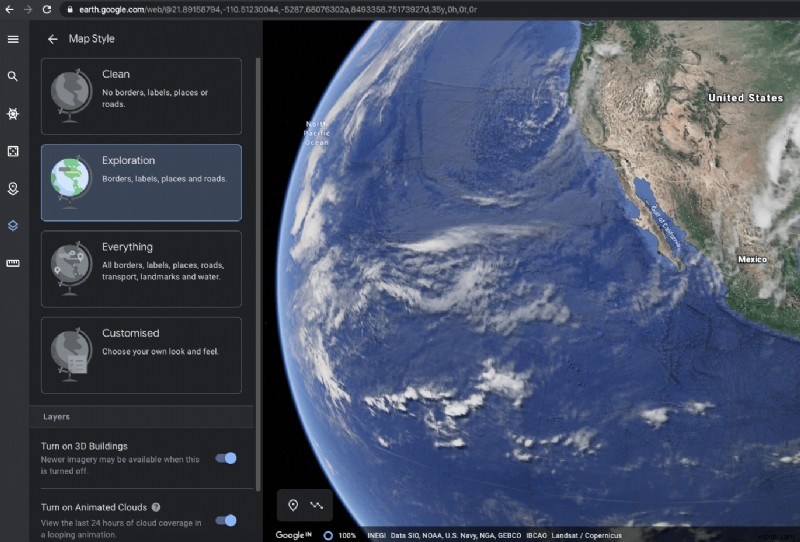Open the hamburger main menu

point(13,39)
